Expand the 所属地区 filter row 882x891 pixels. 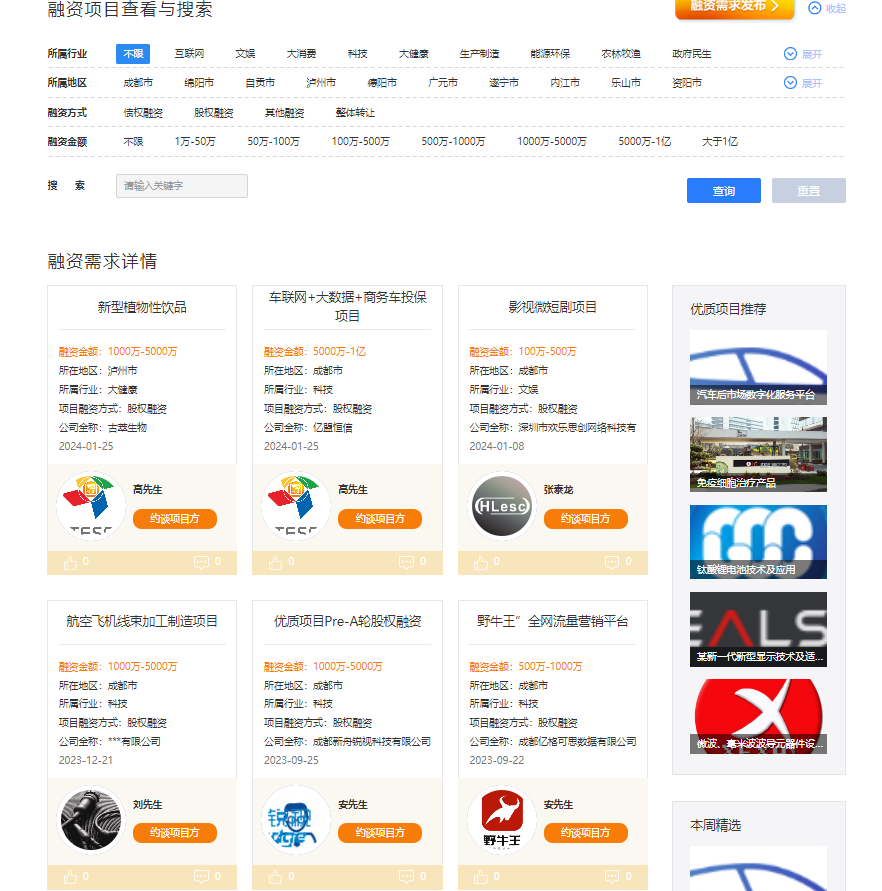point(803,83)
